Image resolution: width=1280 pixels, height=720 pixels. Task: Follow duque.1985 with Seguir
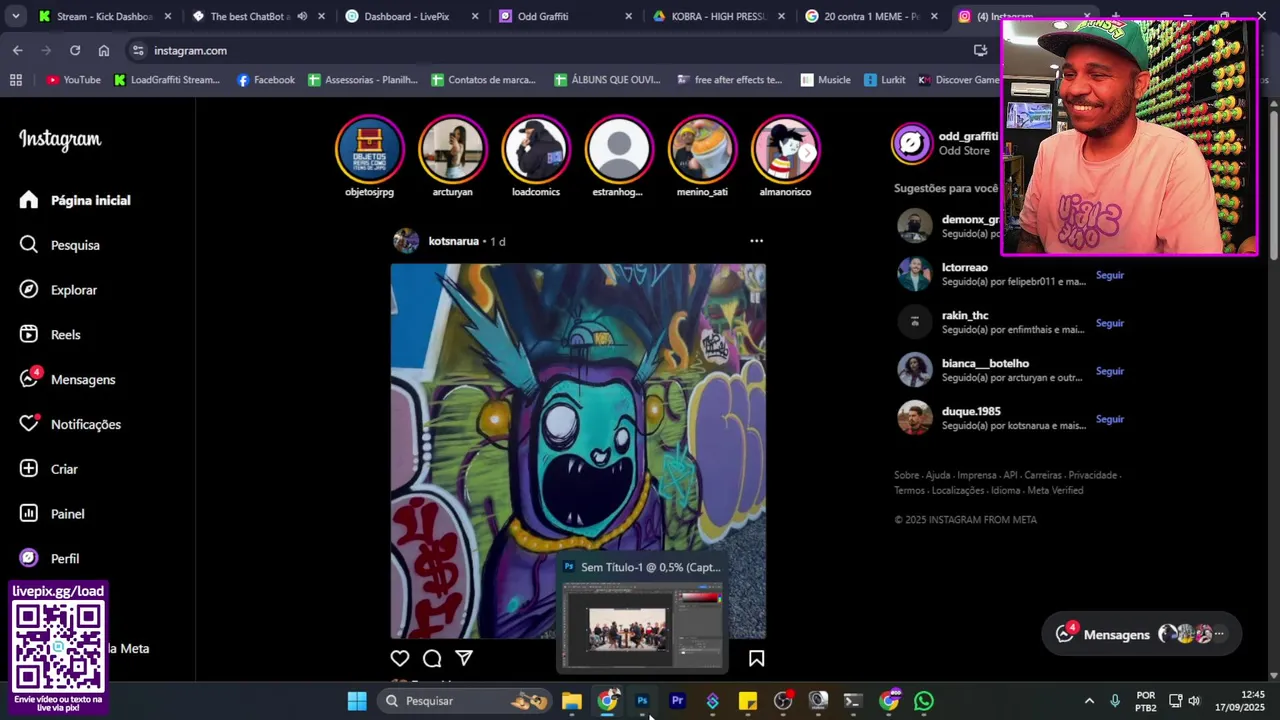(x=1110, y=419)
